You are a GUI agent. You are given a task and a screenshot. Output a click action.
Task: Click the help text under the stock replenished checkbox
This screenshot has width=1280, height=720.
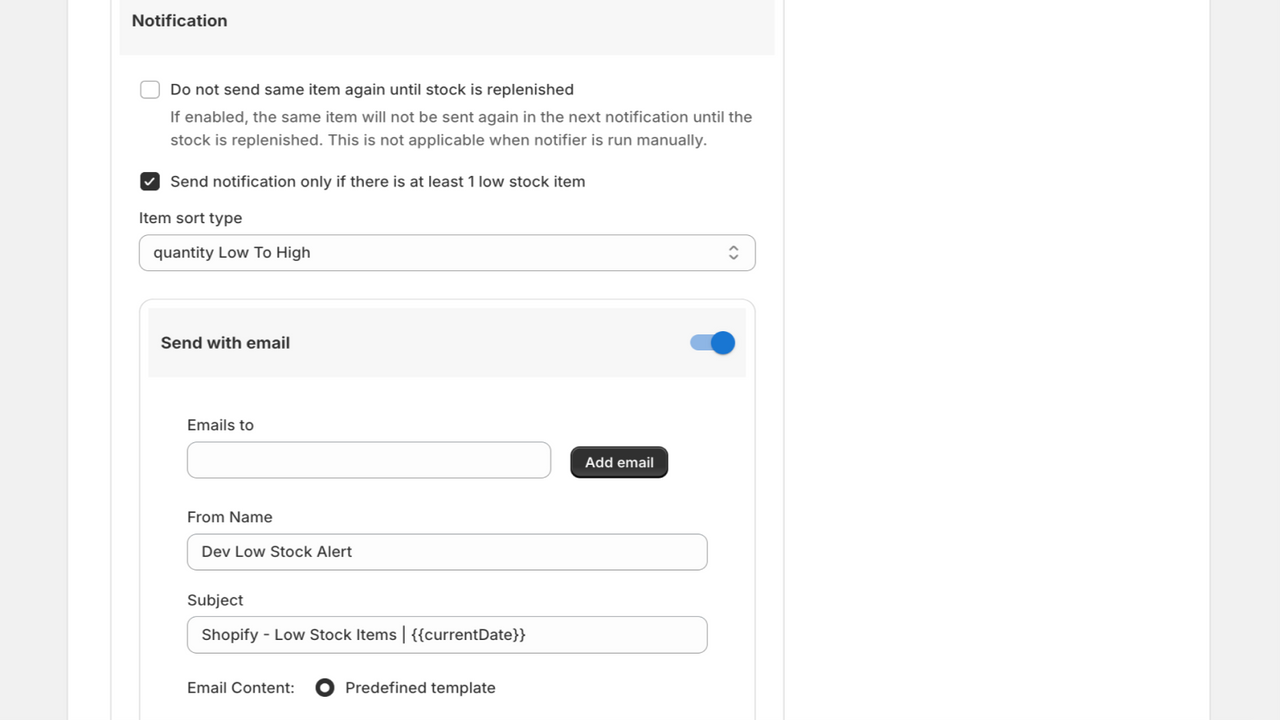pyautogui.click(x=461, y=129)
